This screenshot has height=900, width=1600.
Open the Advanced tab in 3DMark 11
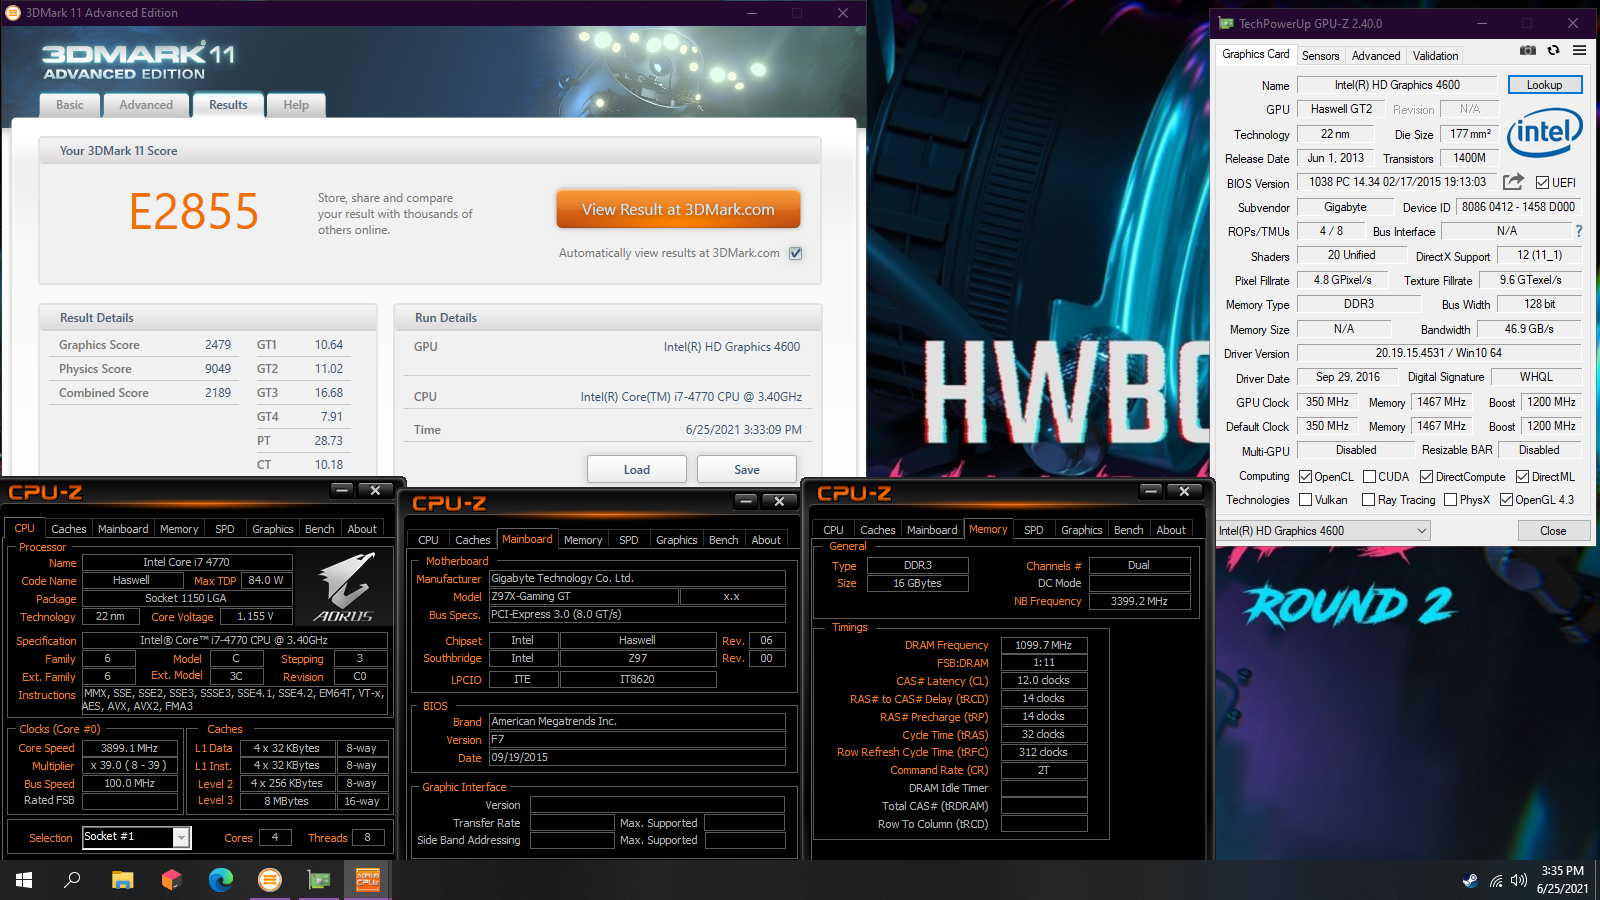[146, 105]
